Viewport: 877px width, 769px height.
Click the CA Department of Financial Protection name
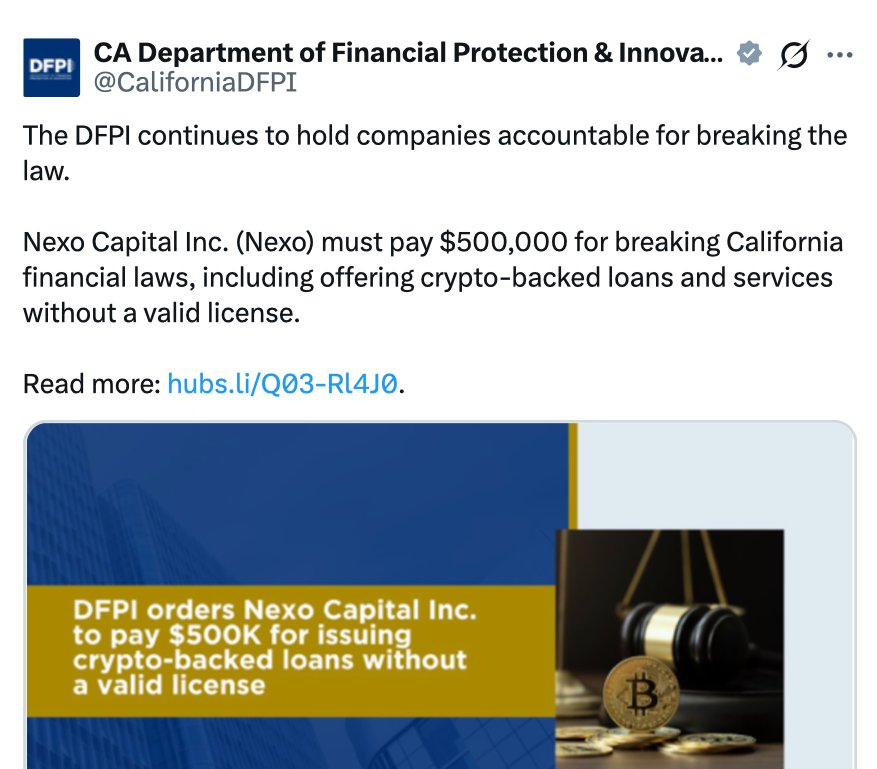pos(408,53)
